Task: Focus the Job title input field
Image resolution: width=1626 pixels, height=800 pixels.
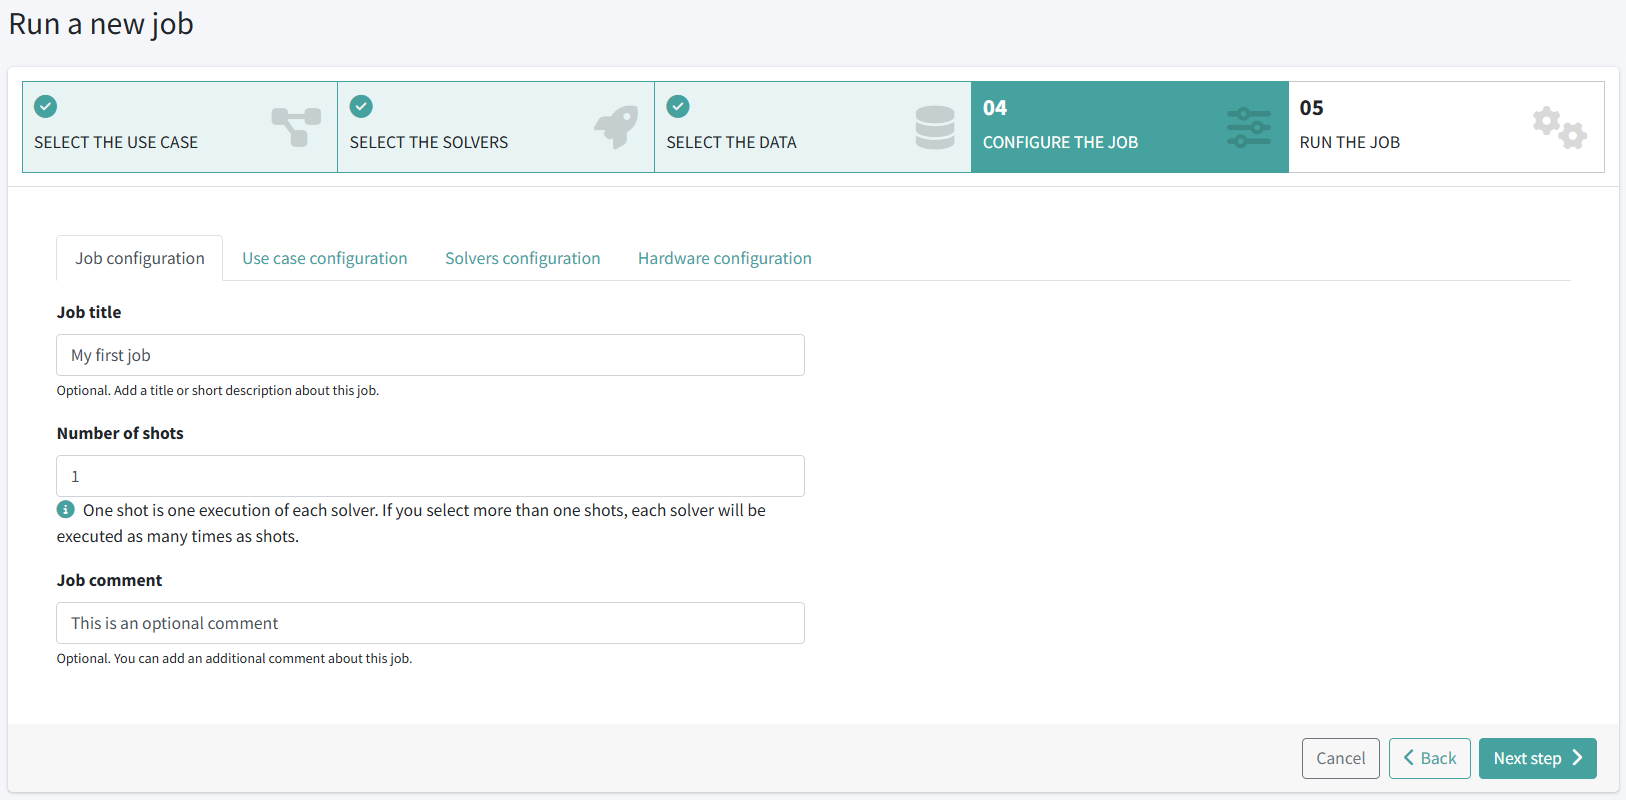Action: tap(430, 355)
